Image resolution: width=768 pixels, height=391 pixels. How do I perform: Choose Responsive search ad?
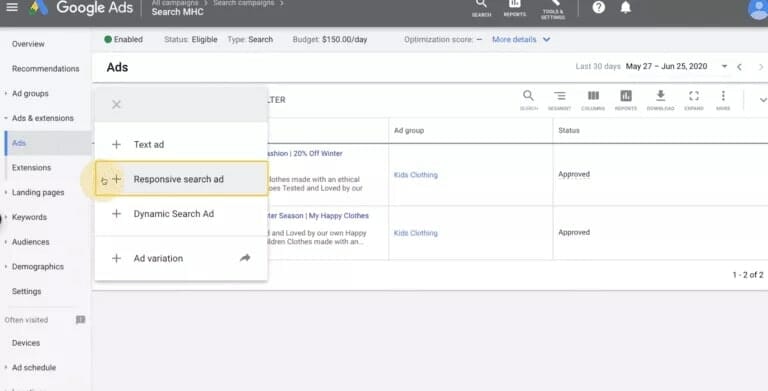(181, 179)
